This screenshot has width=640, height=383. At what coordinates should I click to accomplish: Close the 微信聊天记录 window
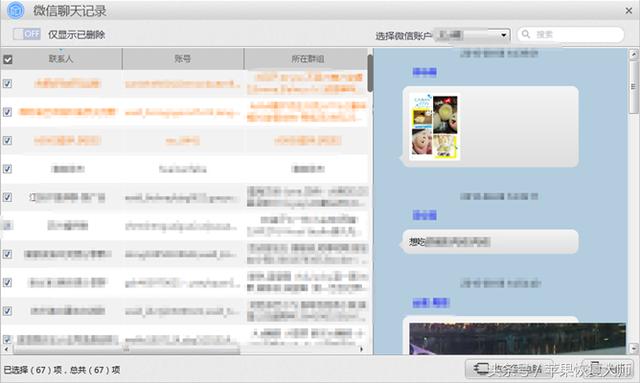click(x=629, y=11)
